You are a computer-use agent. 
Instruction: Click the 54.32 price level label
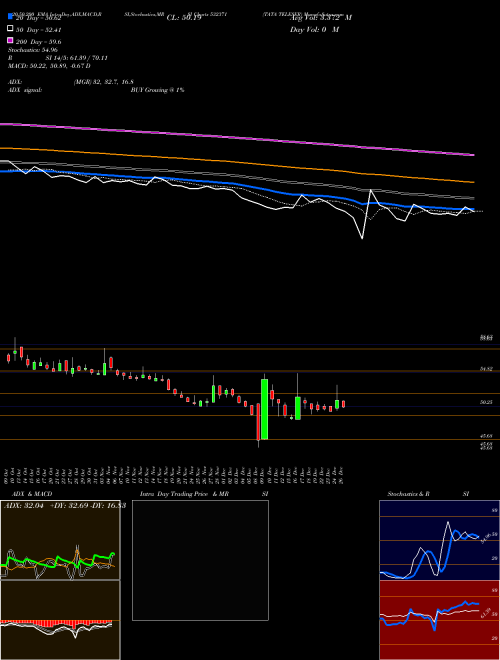[486, 369]
